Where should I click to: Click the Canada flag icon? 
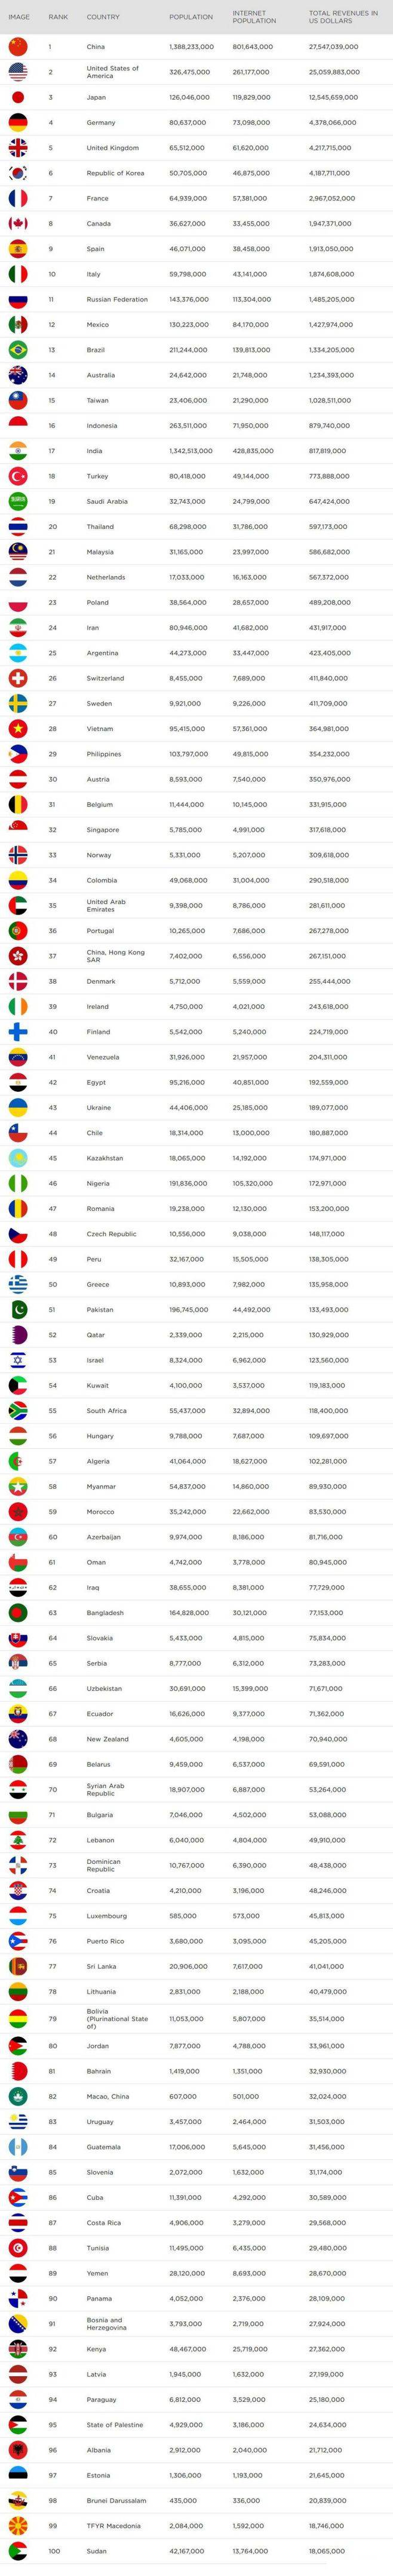coord(18,223)
